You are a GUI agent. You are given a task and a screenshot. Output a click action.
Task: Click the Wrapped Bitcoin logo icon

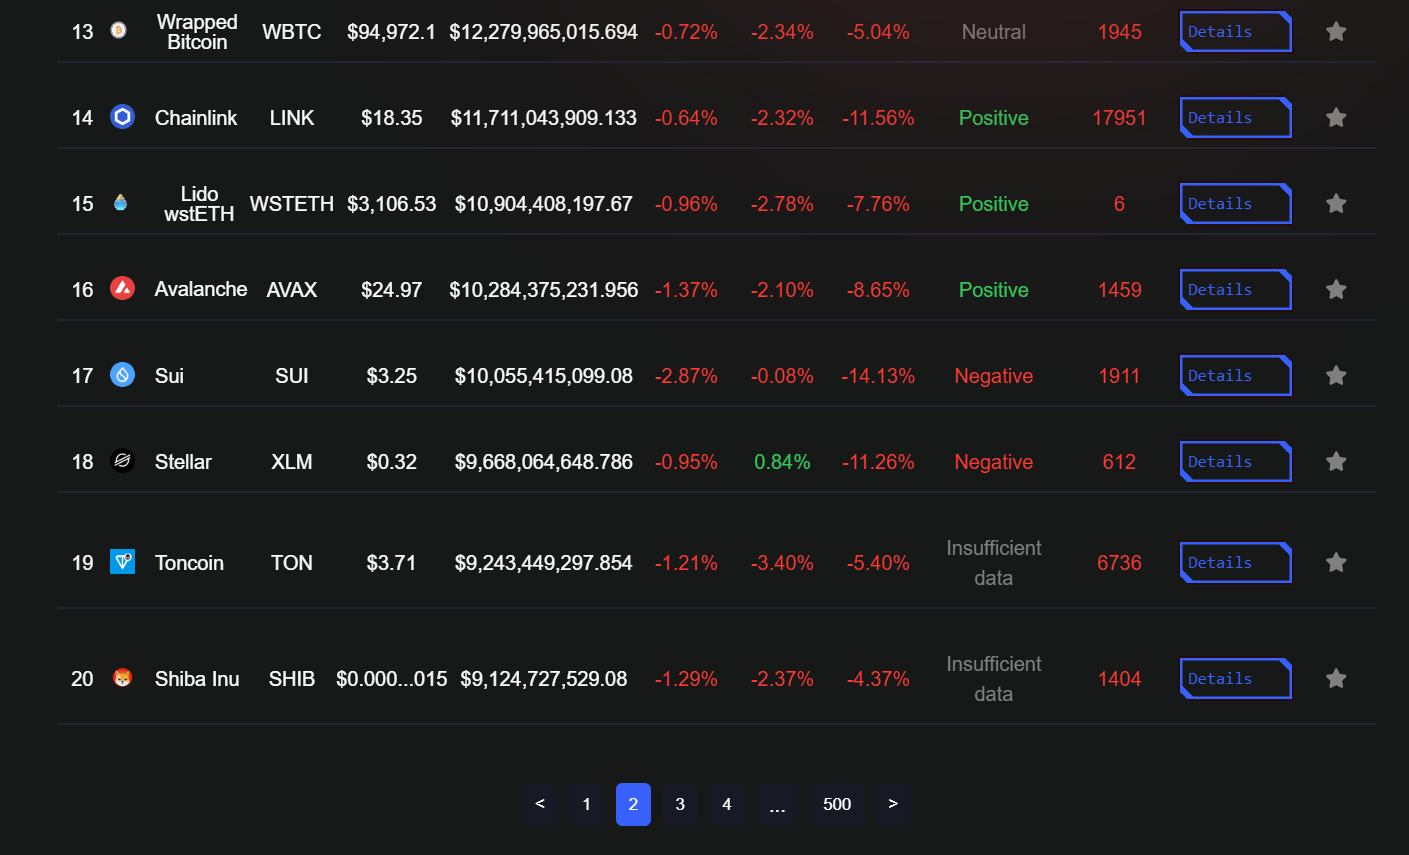(x=119, y=31)
